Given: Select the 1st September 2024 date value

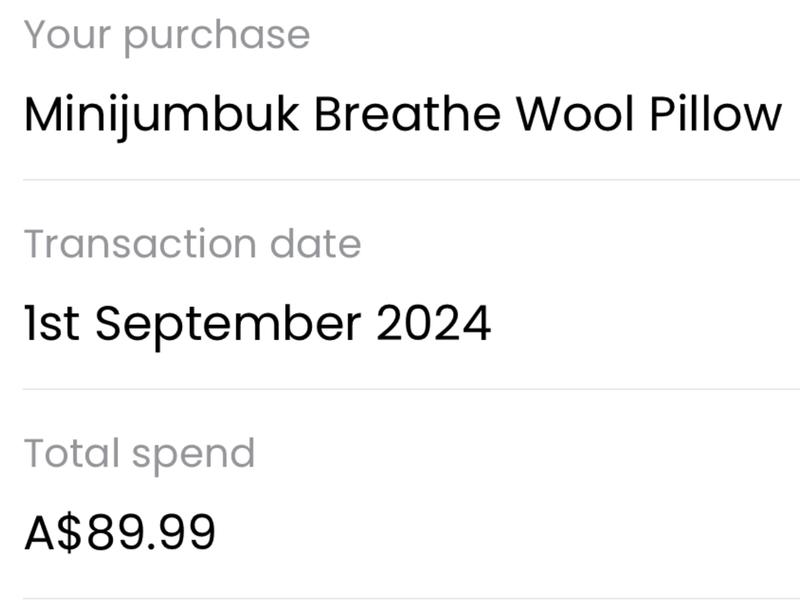Looking at the screenshot, I should coord(257,324).
